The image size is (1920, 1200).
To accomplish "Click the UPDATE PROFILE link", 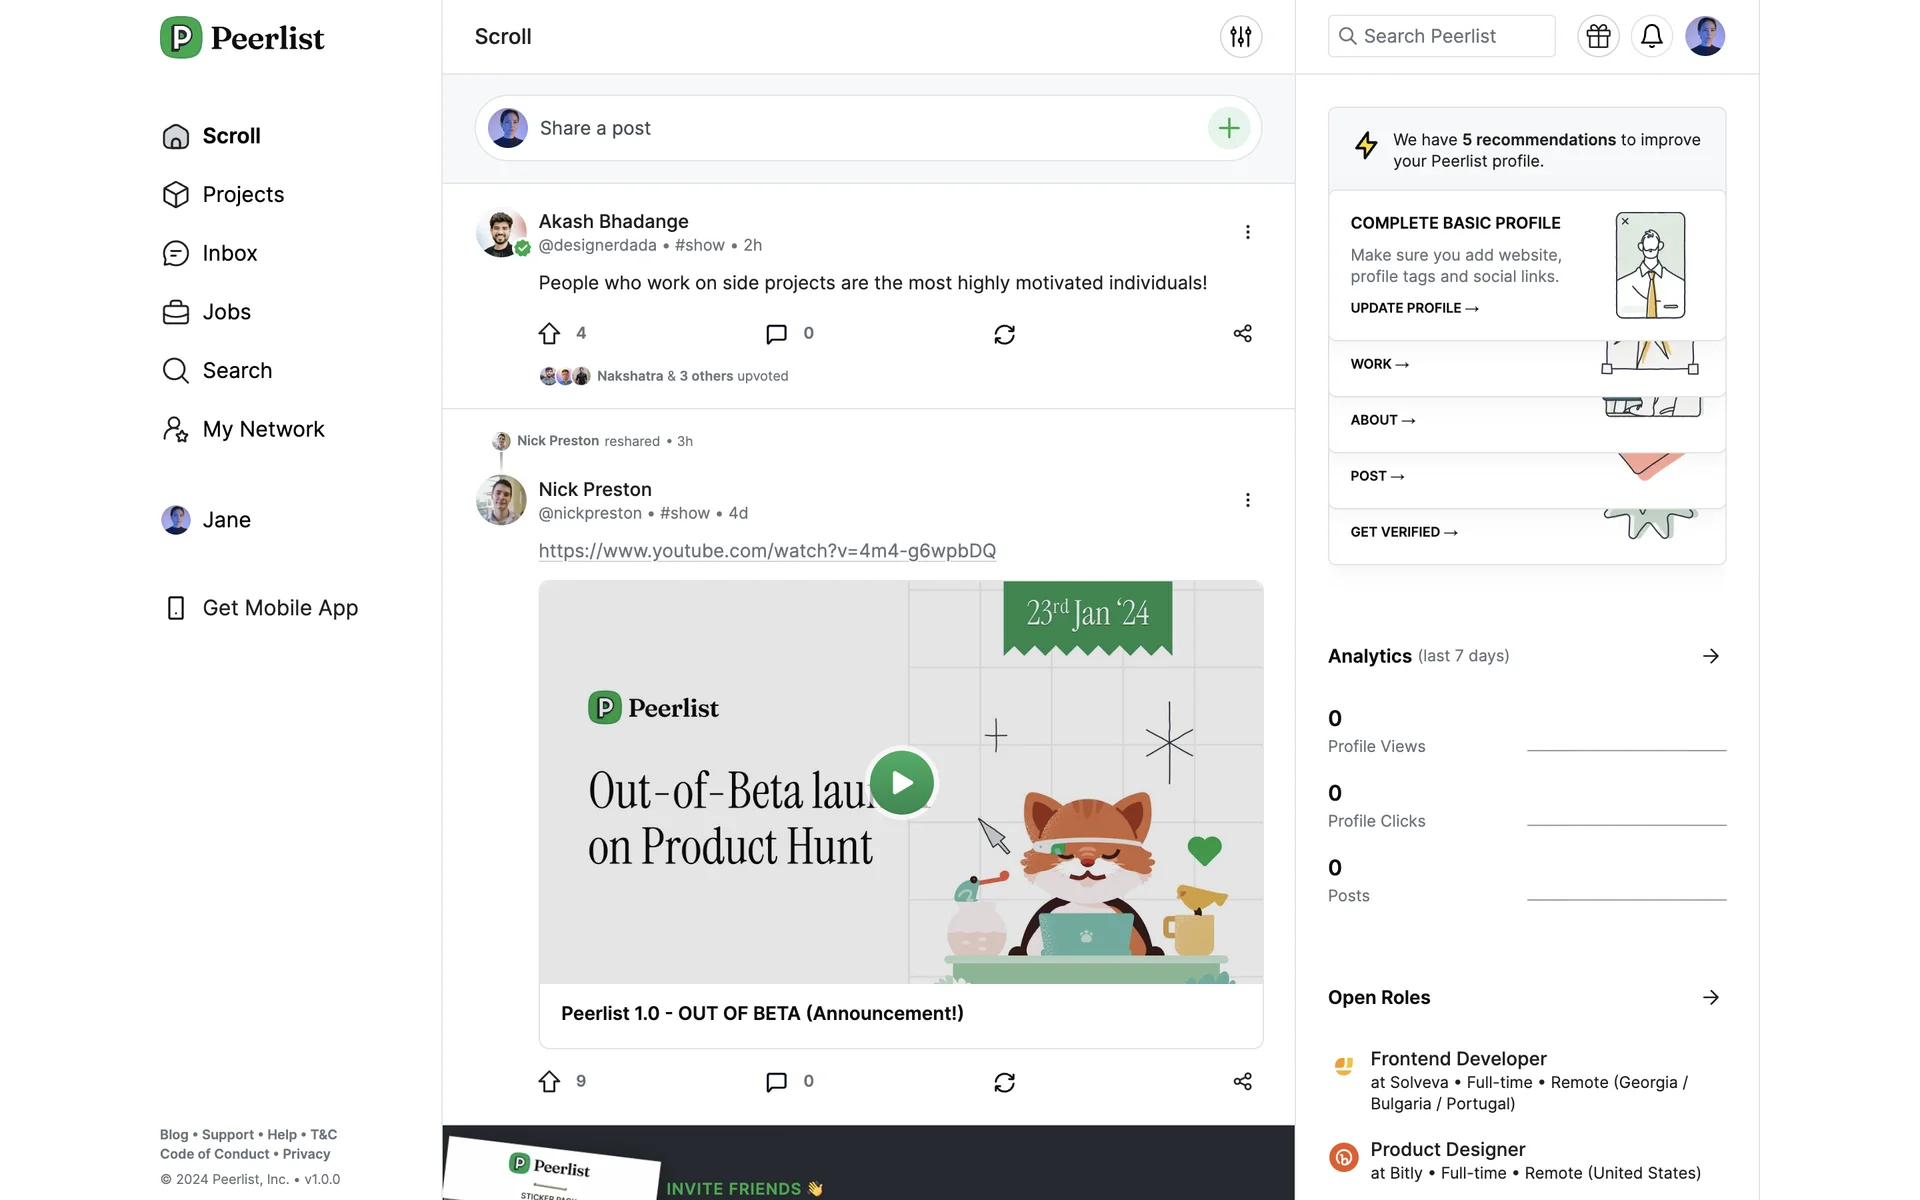I will (x=1414, y=308).
